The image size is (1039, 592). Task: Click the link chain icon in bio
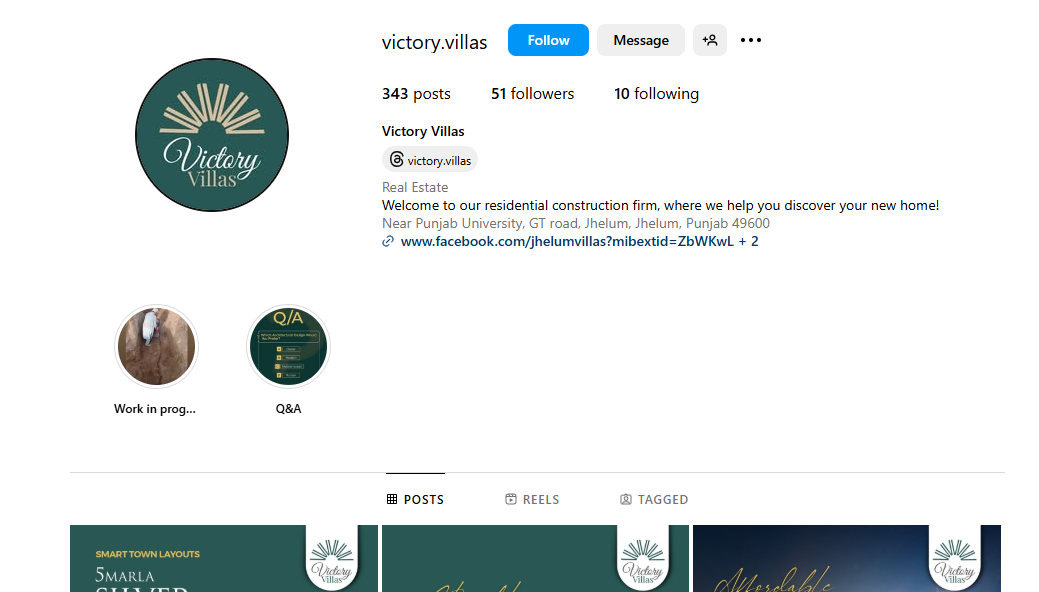pos(388,241)
